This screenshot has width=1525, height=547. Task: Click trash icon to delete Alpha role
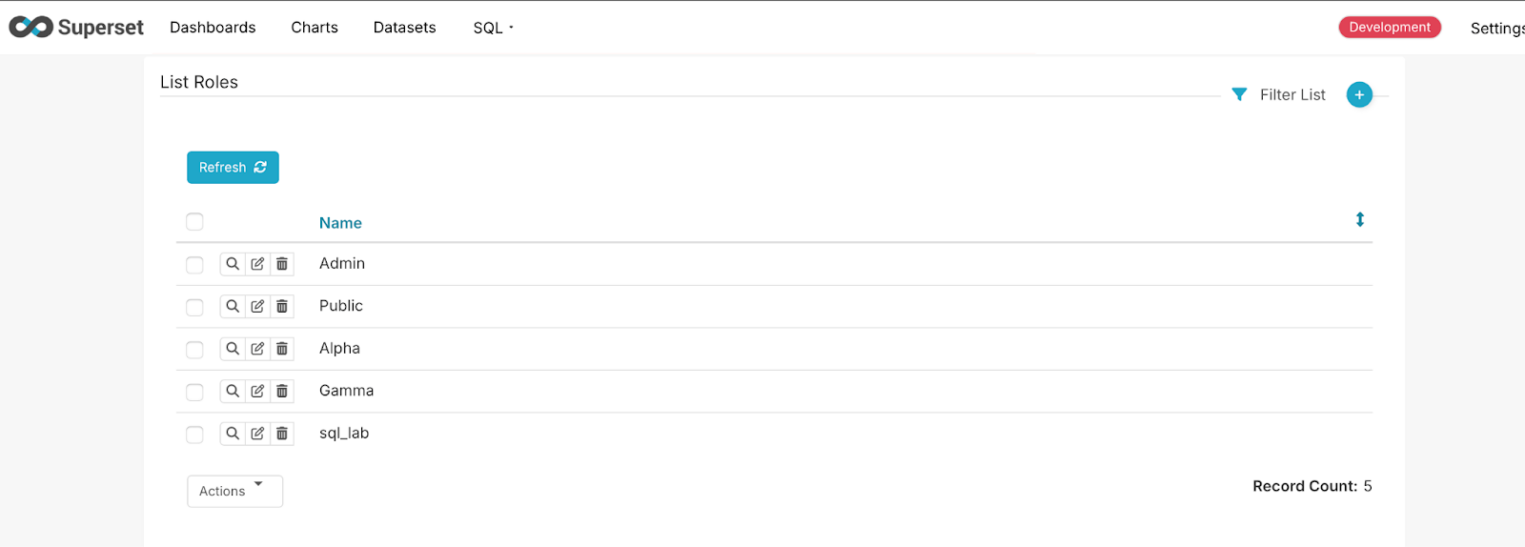(282, 349)
